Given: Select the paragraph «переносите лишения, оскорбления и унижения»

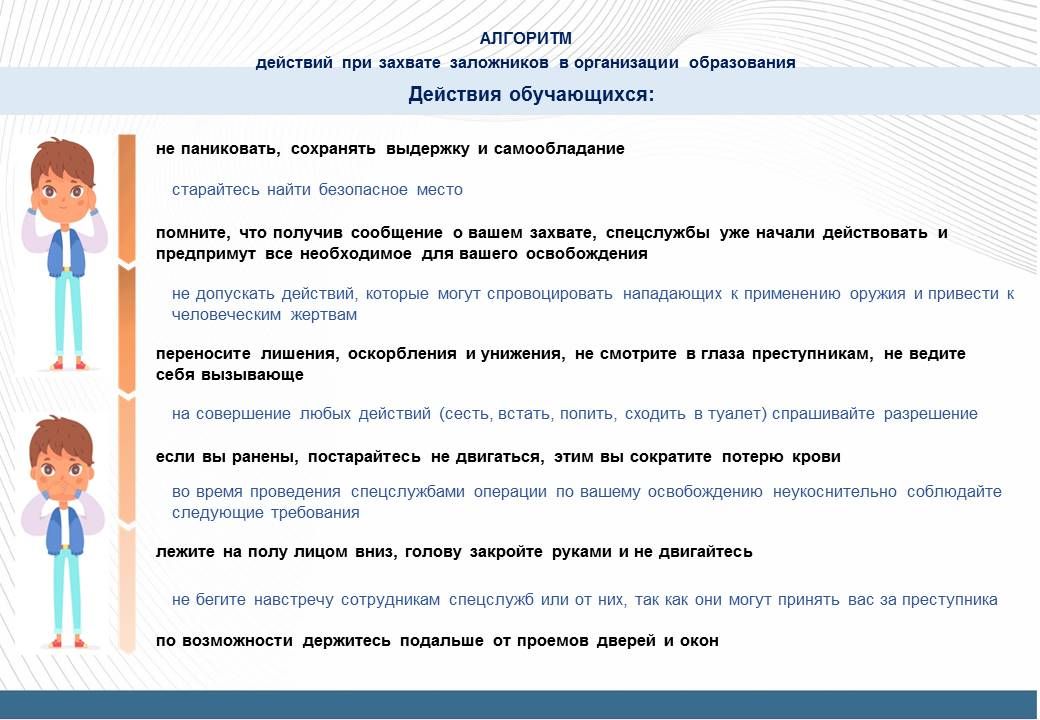Looking at the screenshot, I should pos(560,364).
